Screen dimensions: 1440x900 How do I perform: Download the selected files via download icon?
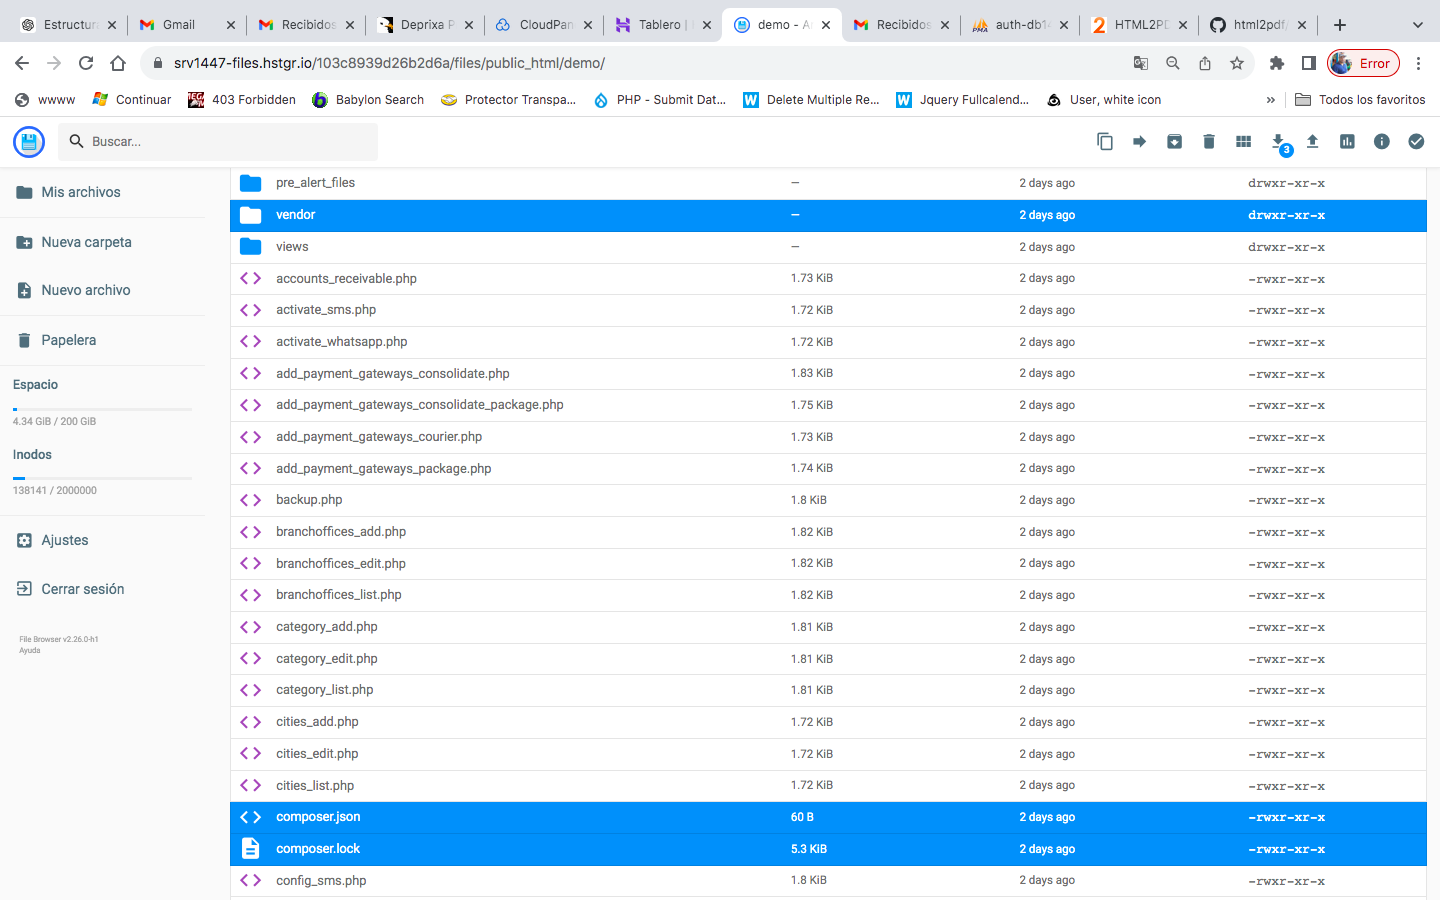tap(1278, 142)
